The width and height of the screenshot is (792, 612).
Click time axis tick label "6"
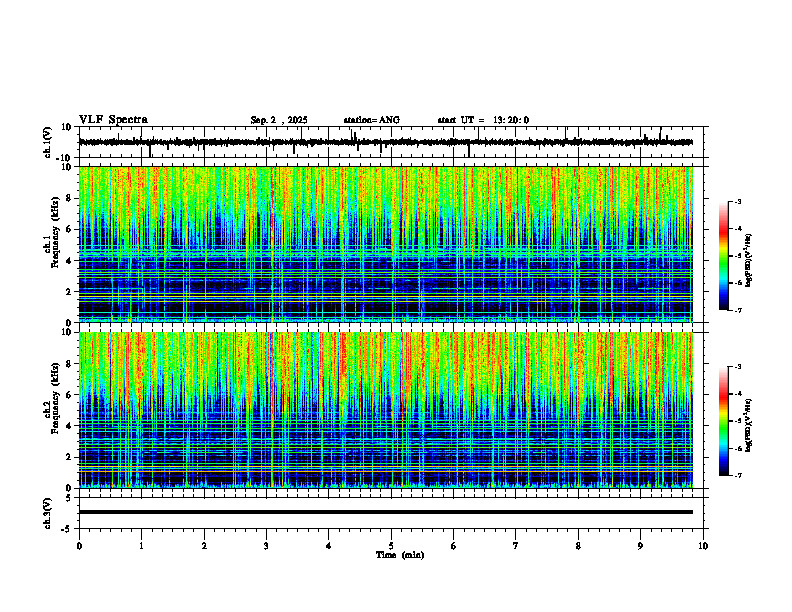point(454,546)
